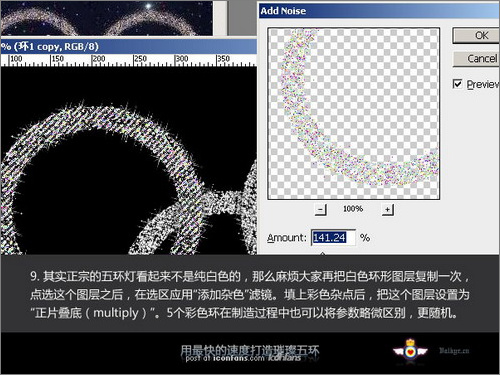The image size is (500, 375).
Task: Edit the Amount value field
Action: (333, 238)
